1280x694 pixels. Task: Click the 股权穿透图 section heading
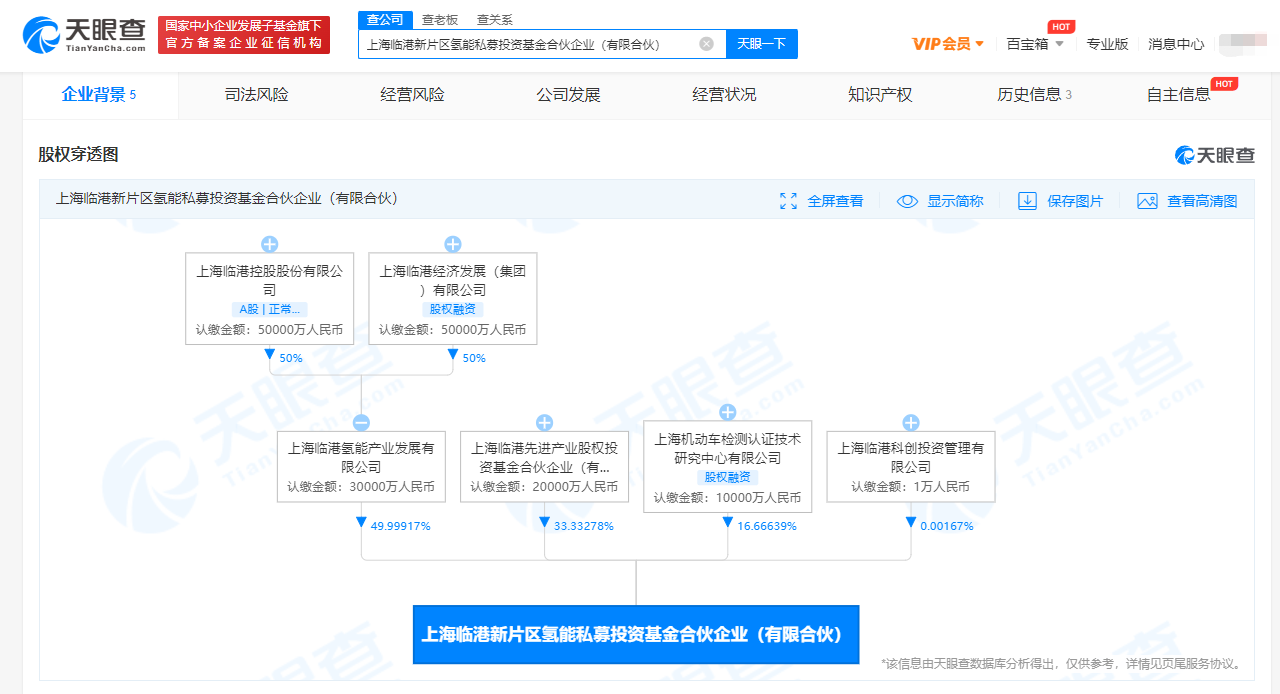tap(78, 155)
